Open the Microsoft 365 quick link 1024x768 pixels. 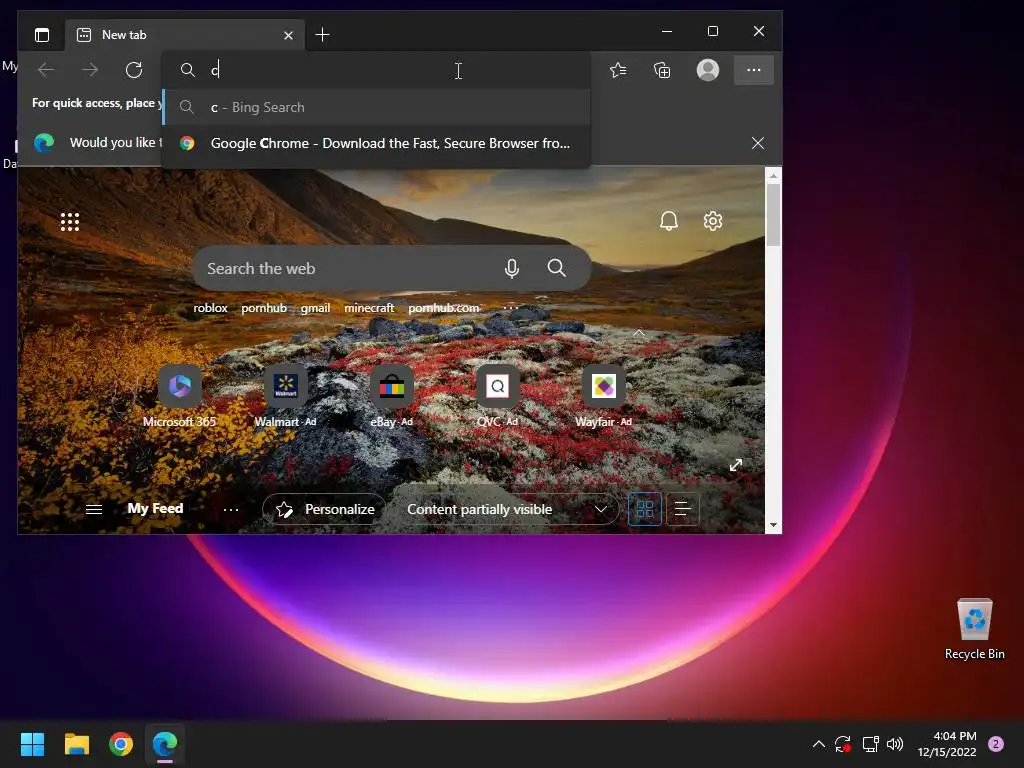180,396
